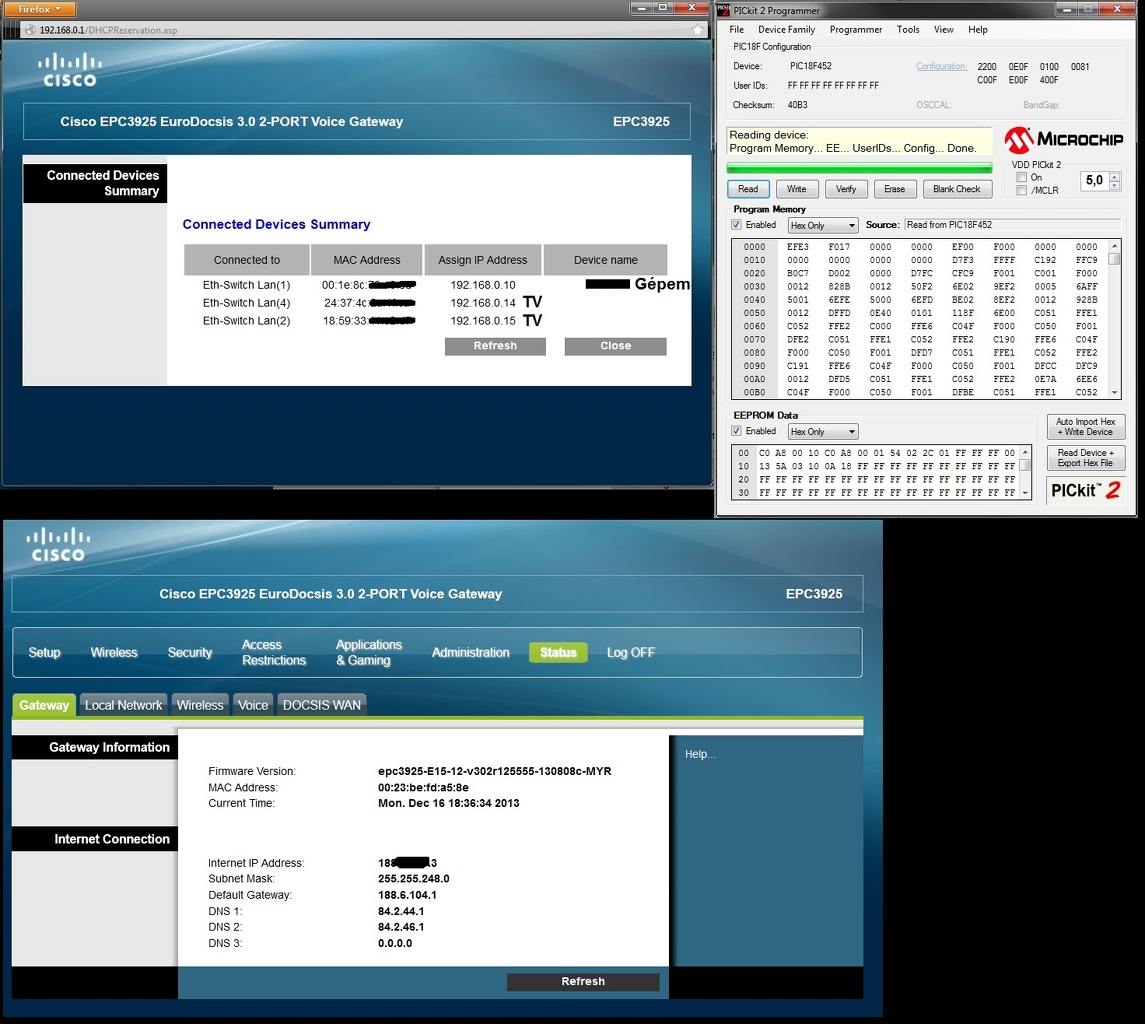Click Auto Import Hex + Write Device button

pos(1085,427)
